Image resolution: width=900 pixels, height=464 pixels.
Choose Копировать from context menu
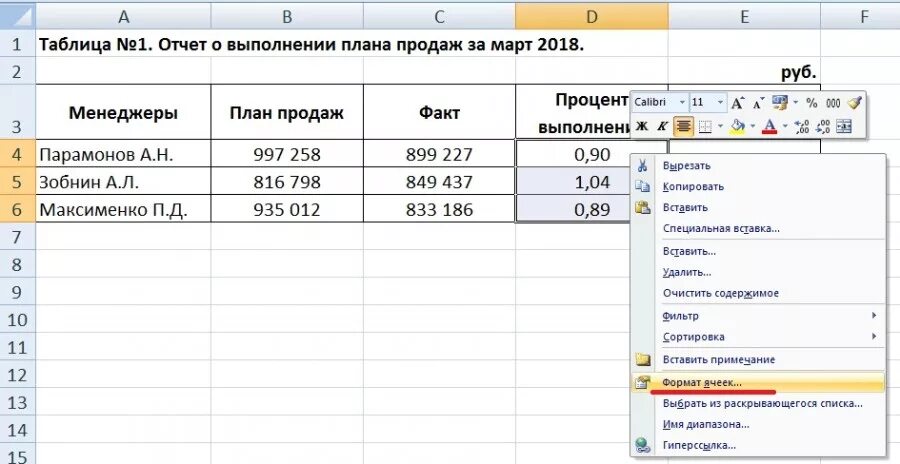click(758, 187)
